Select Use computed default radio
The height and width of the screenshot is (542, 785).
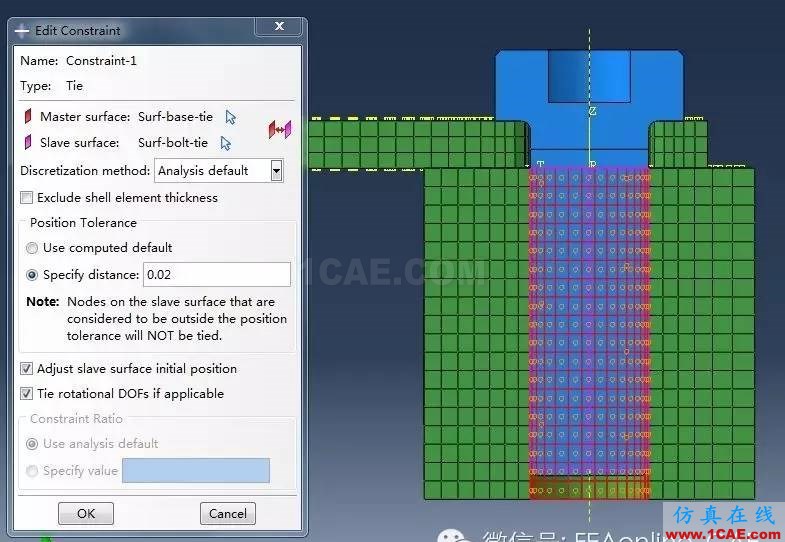[x=32, y=248]
